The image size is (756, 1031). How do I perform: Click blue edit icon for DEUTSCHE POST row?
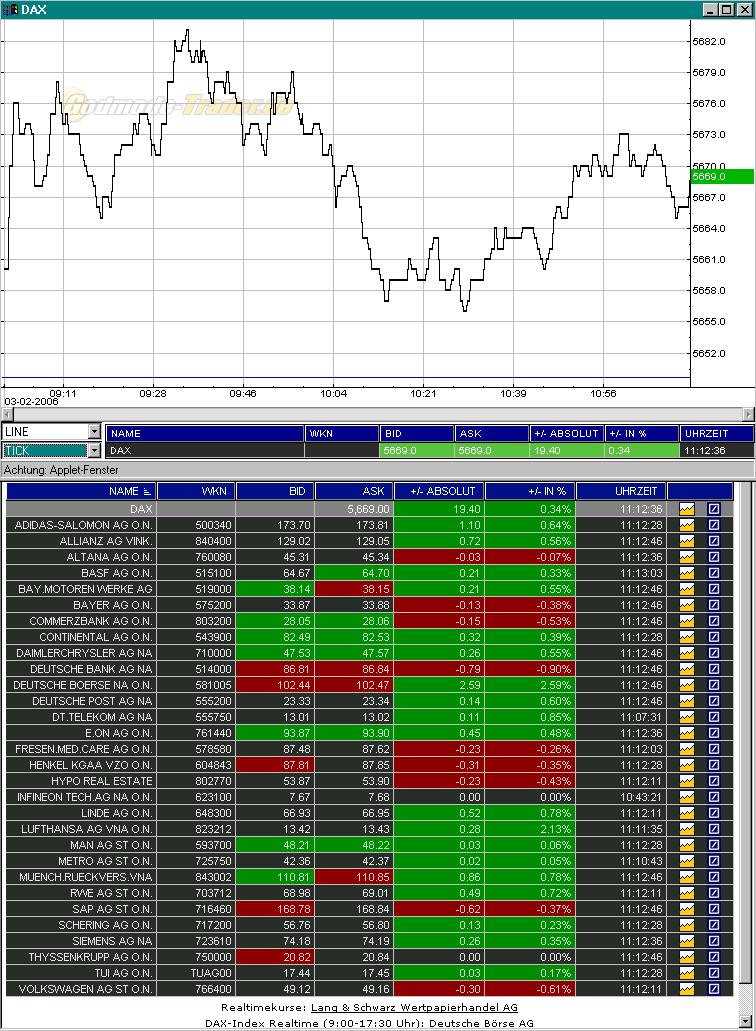pos(714,701)
